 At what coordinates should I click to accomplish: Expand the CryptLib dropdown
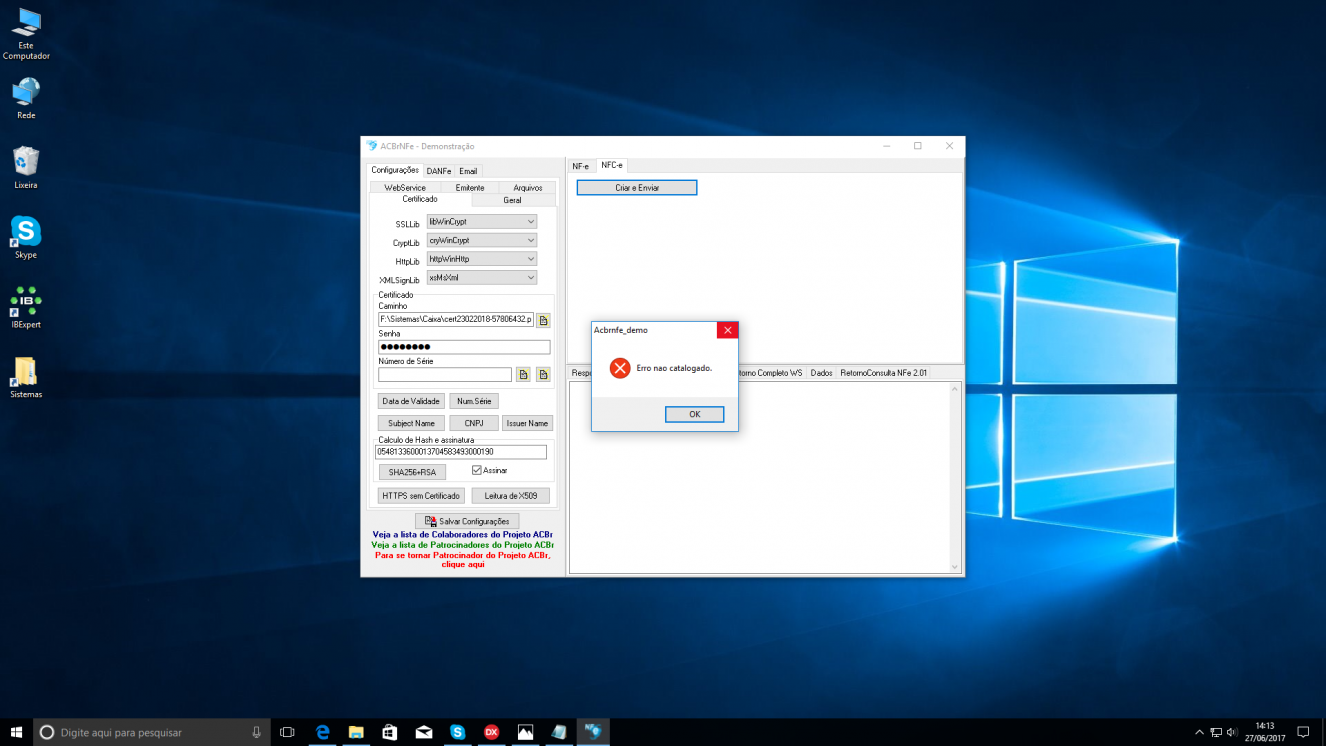(x=530, y=240)
